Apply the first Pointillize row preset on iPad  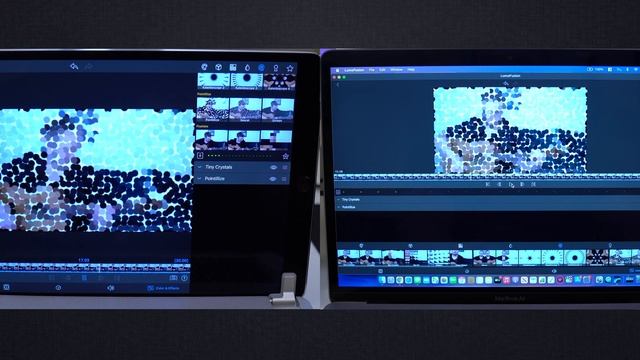(x=212, y=109)
